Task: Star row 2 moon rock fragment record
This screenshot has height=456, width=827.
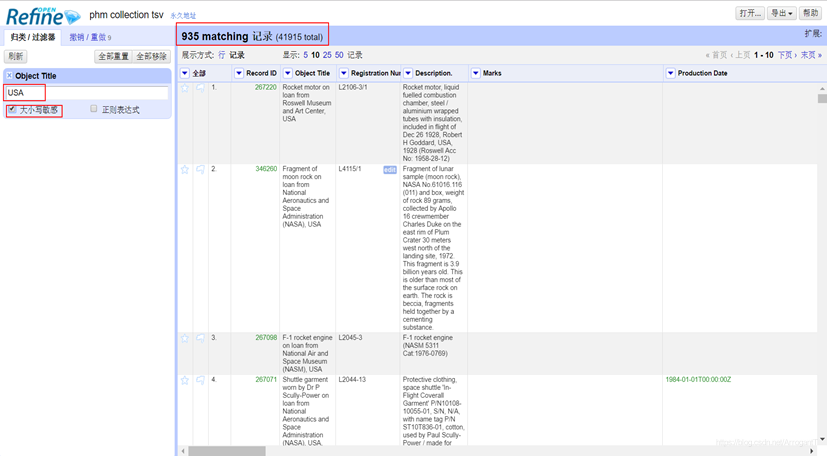Action: (x=185, y=170)
